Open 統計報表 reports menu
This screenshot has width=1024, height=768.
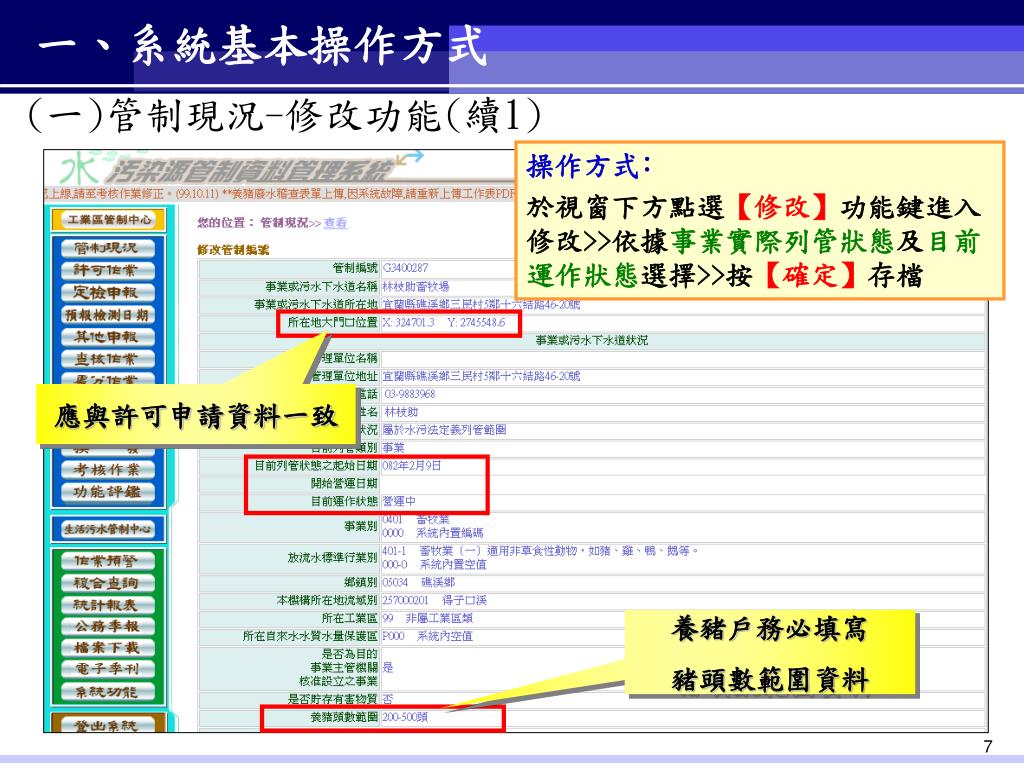click(108, 605)
